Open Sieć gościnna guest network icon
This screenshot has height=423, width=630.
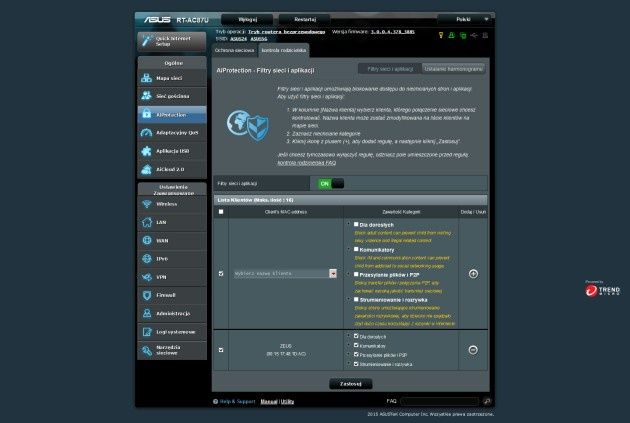(147, 96)
